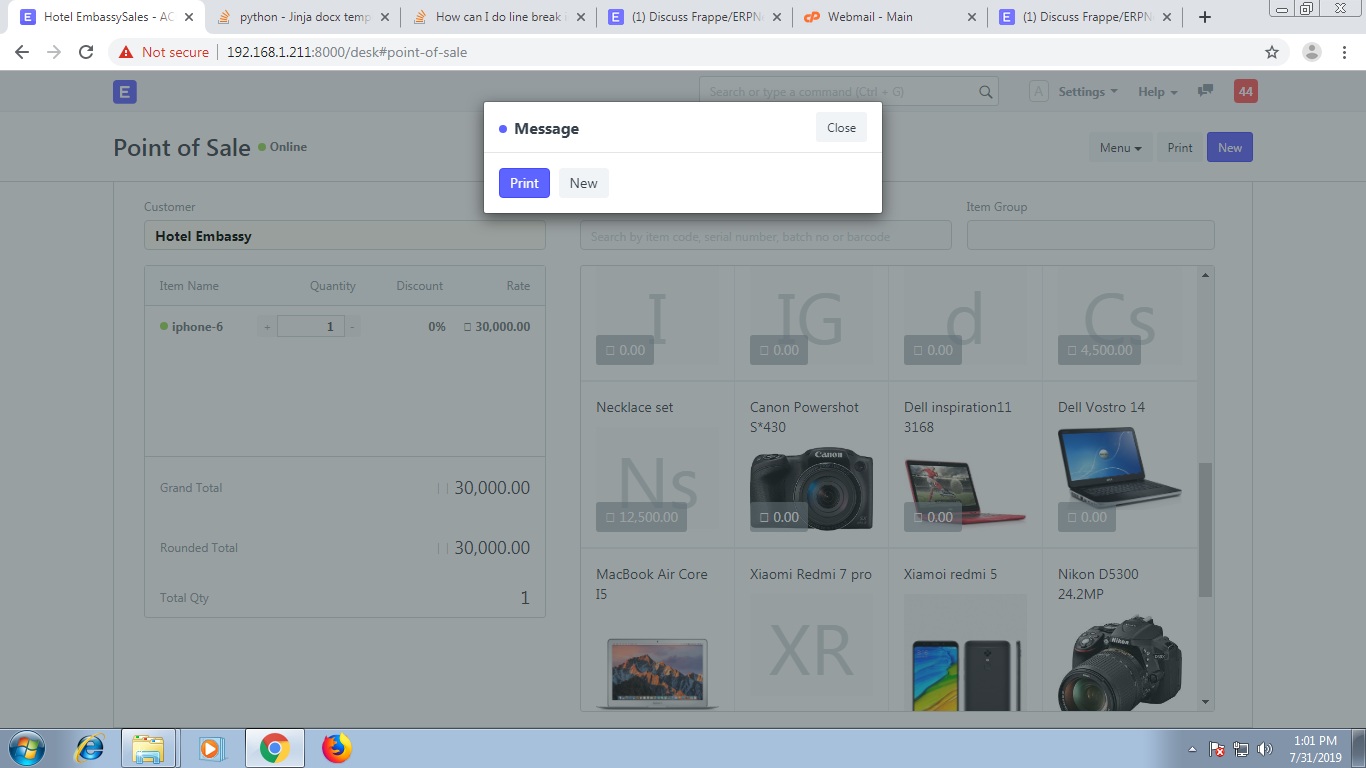Viewport: 1366px width, 768px height.
Task: Click the user avatar 'A' icon
Action: click(1039, 92)
